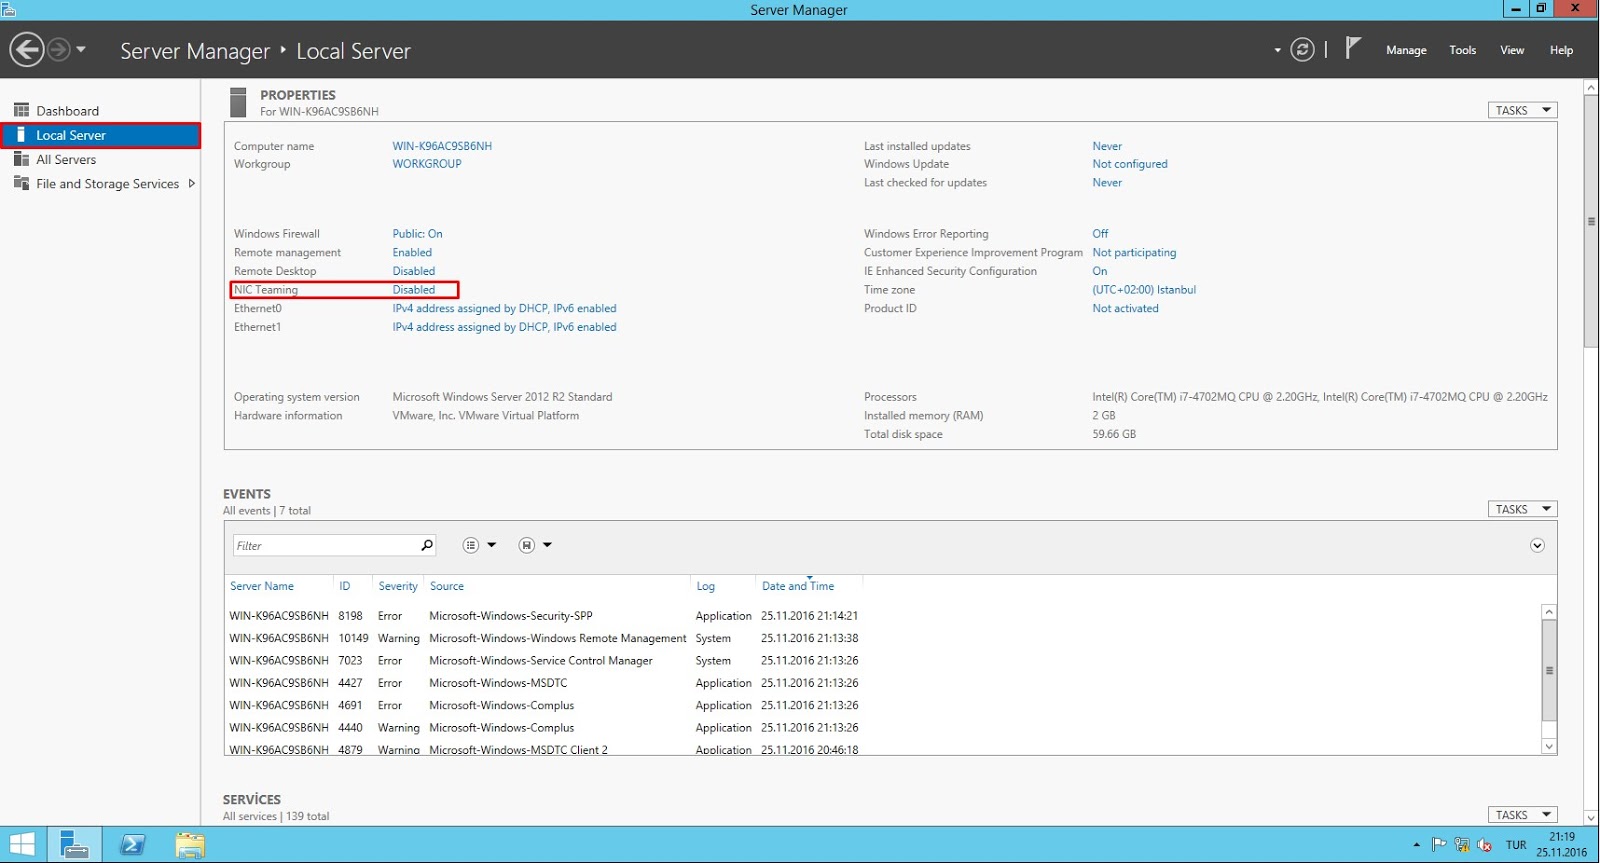Open the Events list criteria icon
The width and height of the screenshot is (1600, 863).
coord(471,545)
